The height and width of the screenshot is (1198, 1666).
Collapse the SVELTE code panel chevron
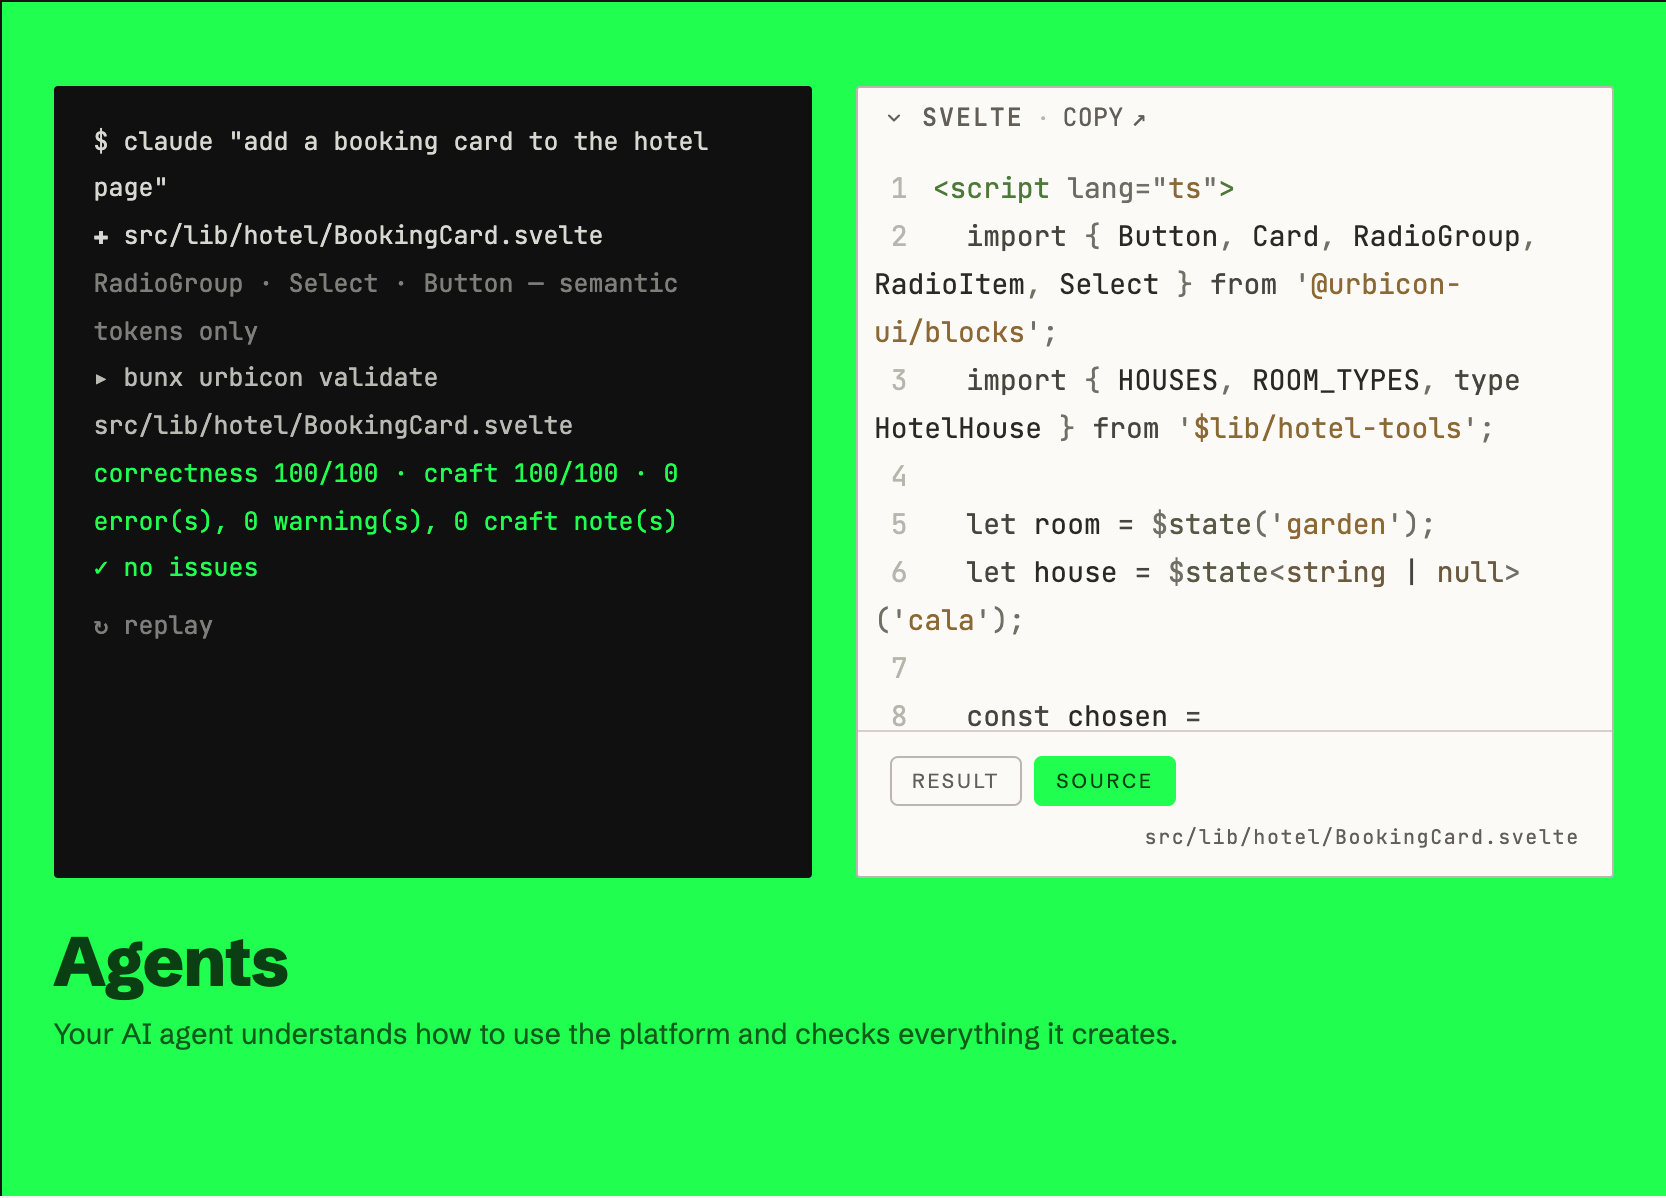point(894,118)
